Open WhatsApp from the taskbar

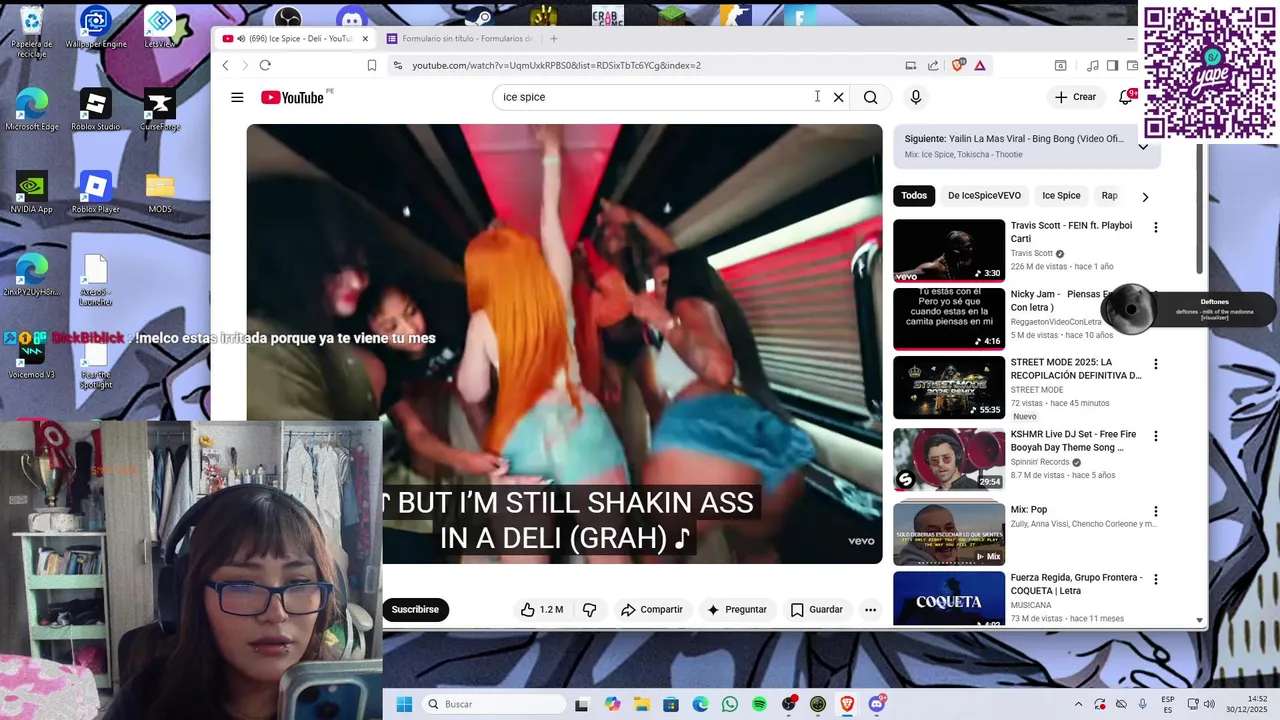point(730,704)
